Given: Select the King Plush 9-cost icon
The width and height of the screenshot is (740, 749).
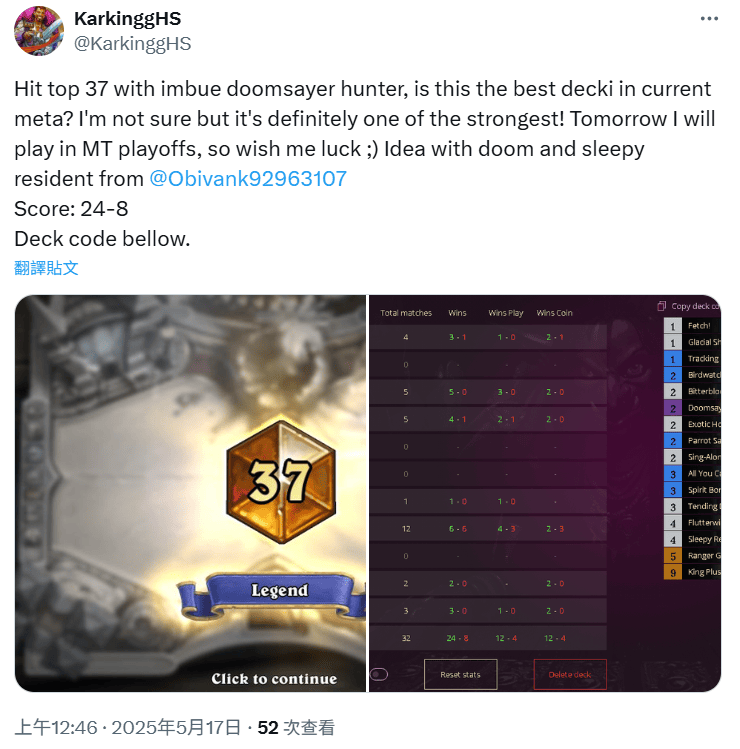Looking at the screenshot, I should click(672, 572).
